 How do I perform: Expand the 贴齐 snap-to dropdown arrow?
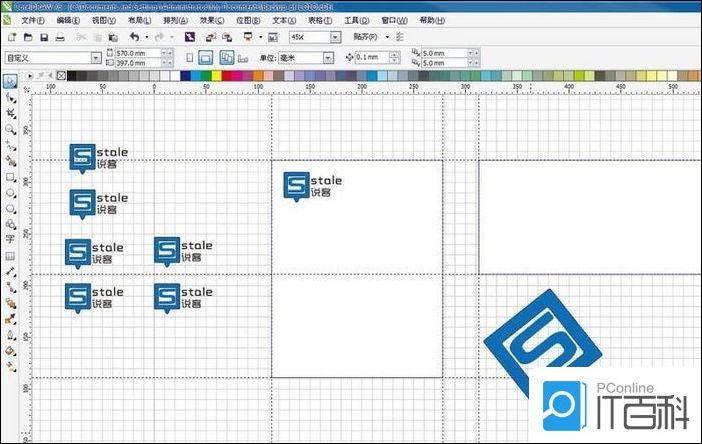pos(387,37)
